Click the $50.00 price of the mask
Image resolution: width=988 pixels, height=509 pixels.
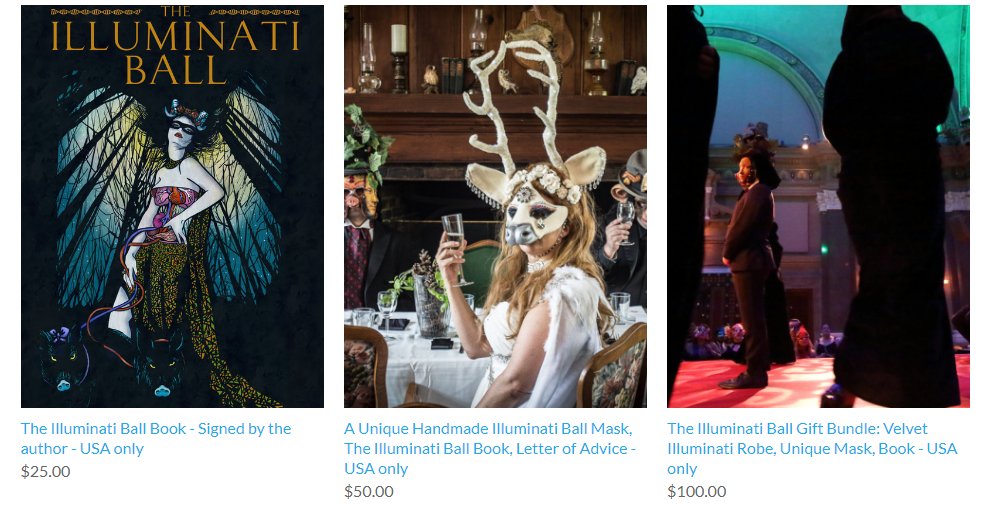pos(369,491)
